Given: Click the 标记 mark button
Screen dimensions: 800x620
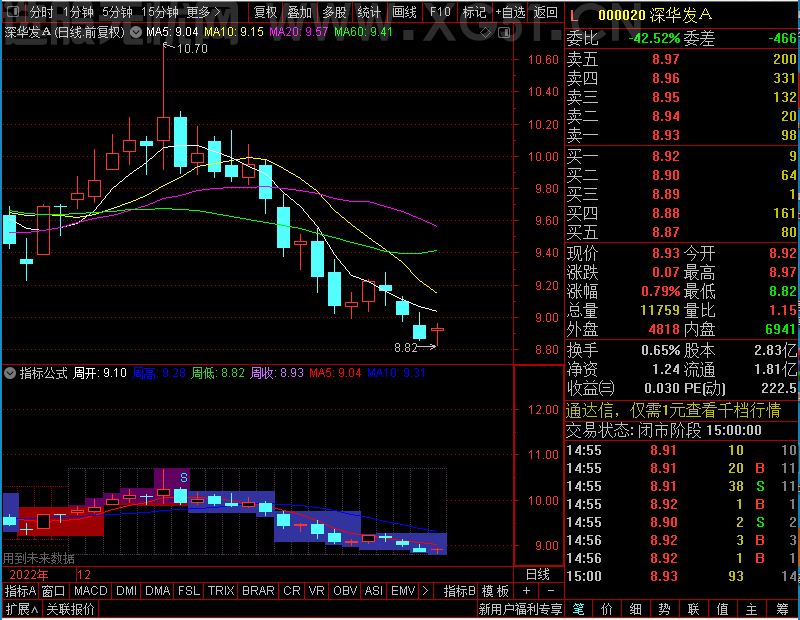Looking at the screenshot, I should [x=474, y=12].
